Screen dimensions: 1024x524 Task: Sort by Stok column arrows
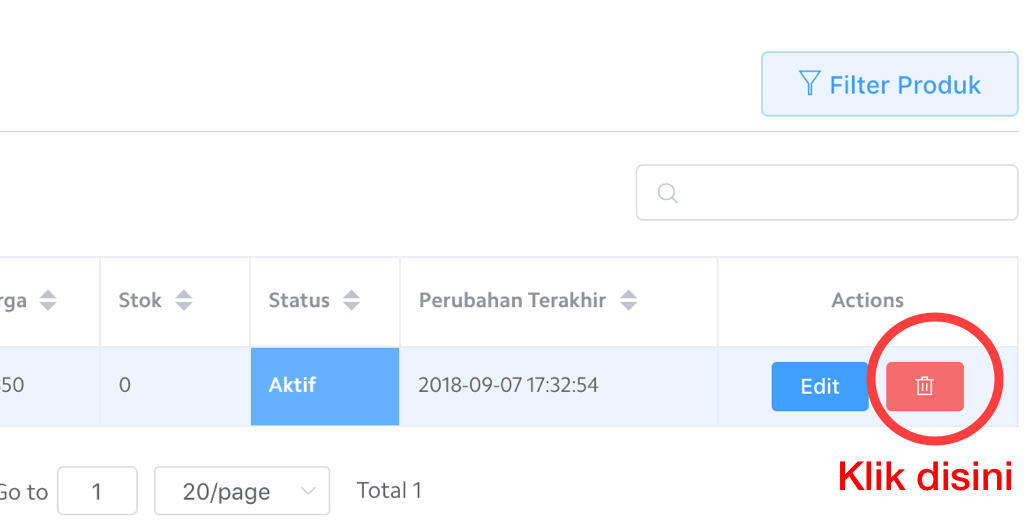point(183,300)
